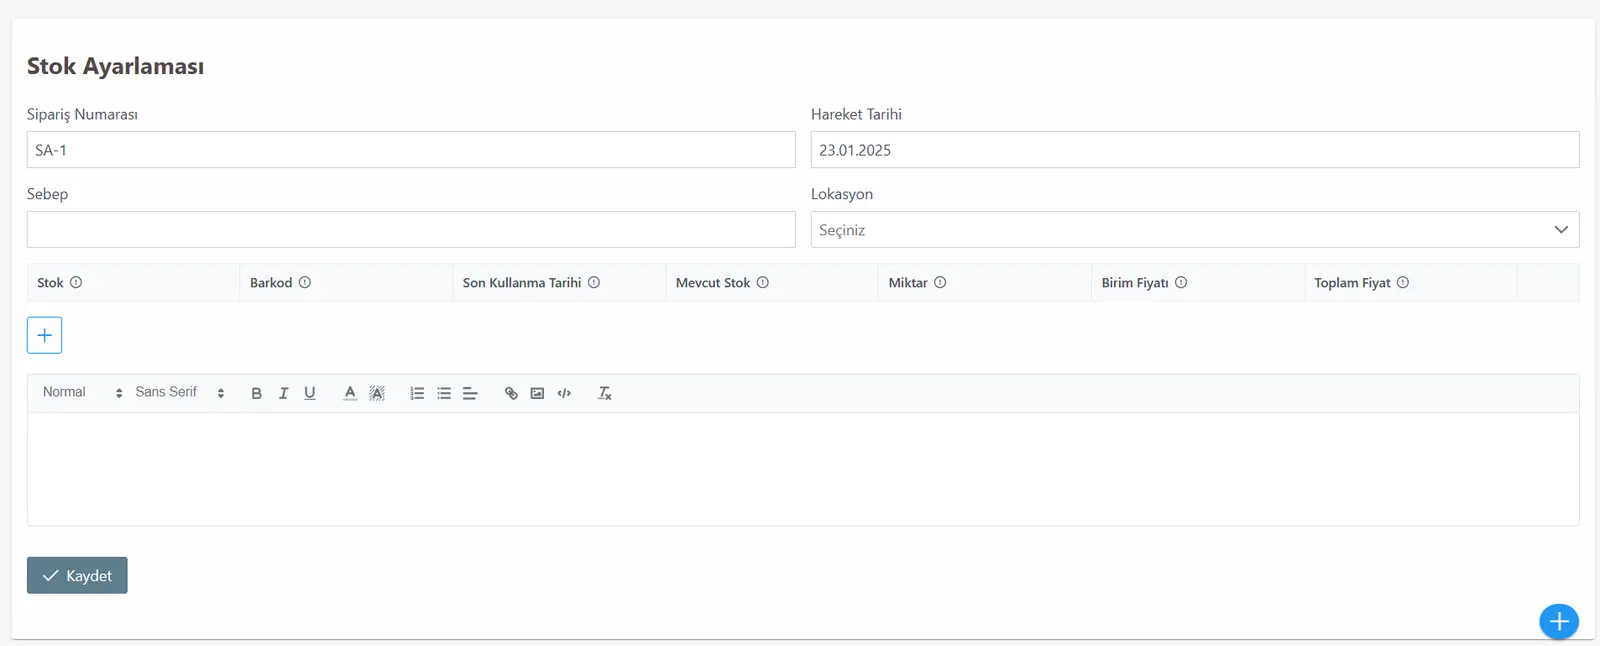Focus the Sipariş Numarası field
This screenshot has width=1600, height=646.
(x=411, y=149)
